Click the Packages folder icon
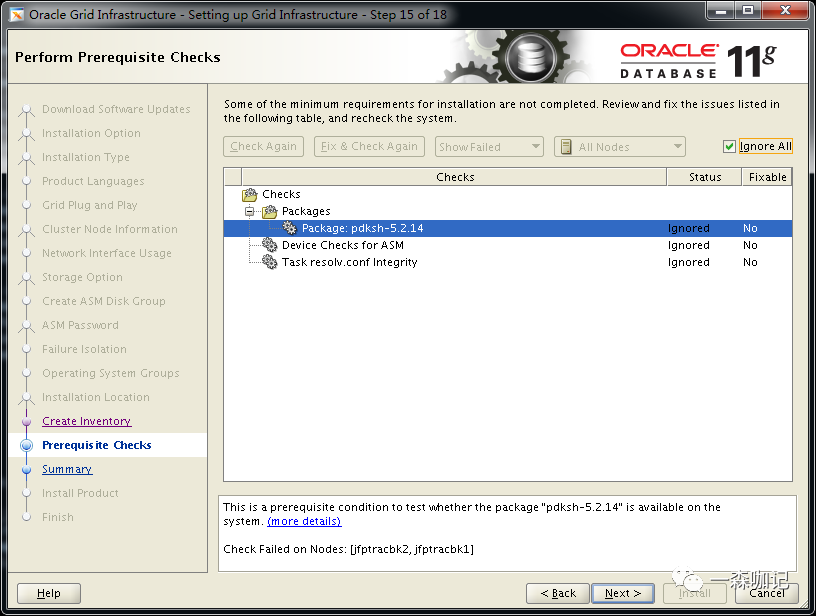The height and width of the screenshot is (616, 816). coord(270,211)
